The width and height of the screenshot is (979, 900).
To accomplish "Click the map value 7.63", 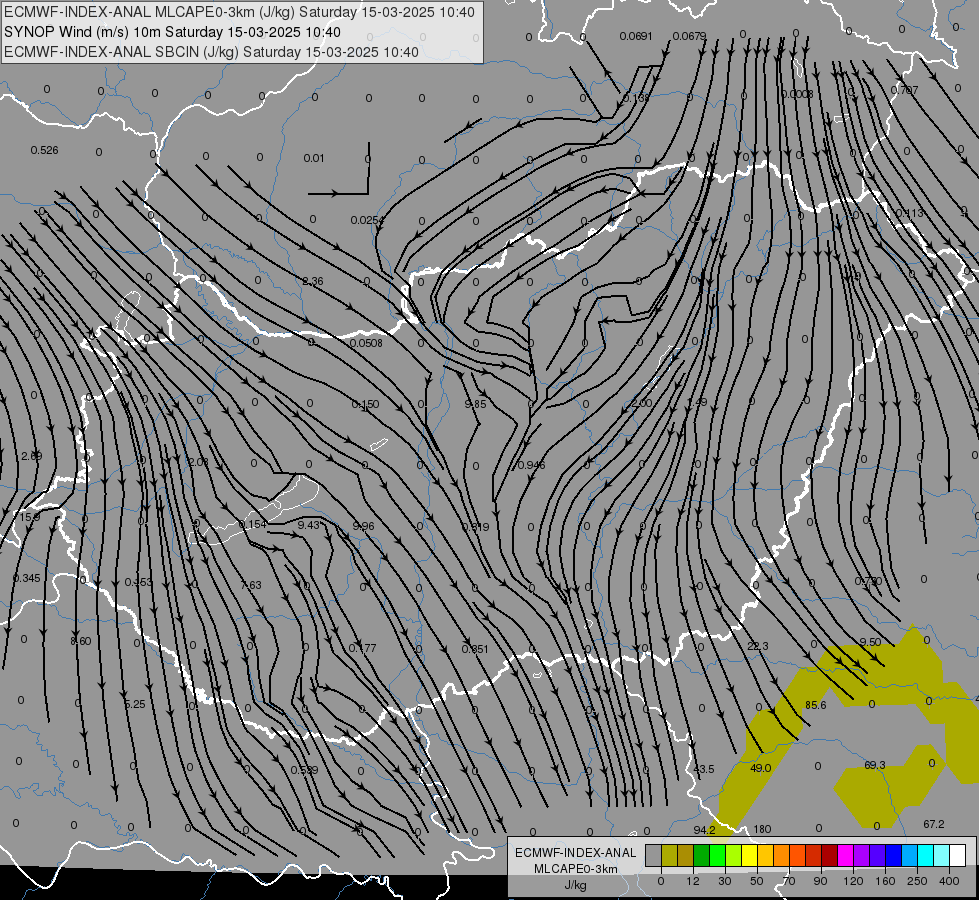I will tap(251, 585).
